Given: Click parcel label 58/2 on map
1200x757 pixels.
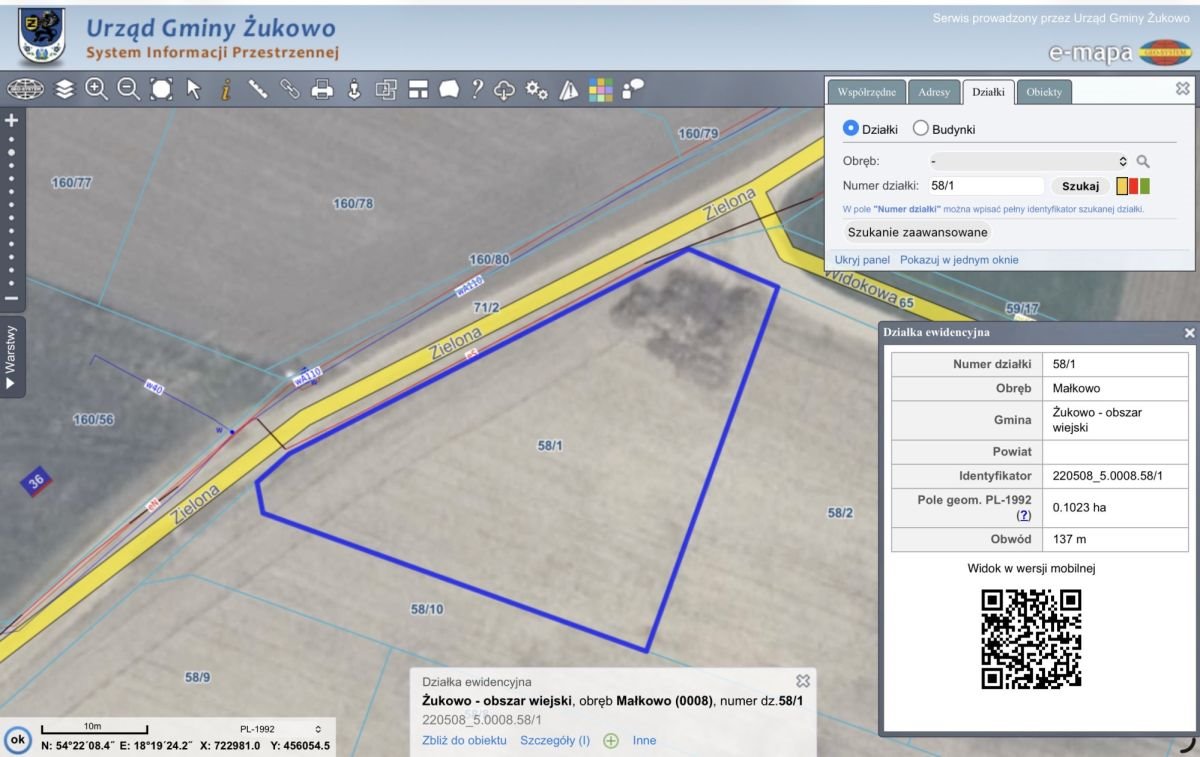Looking at the screenshot, I should coord(840,513).
